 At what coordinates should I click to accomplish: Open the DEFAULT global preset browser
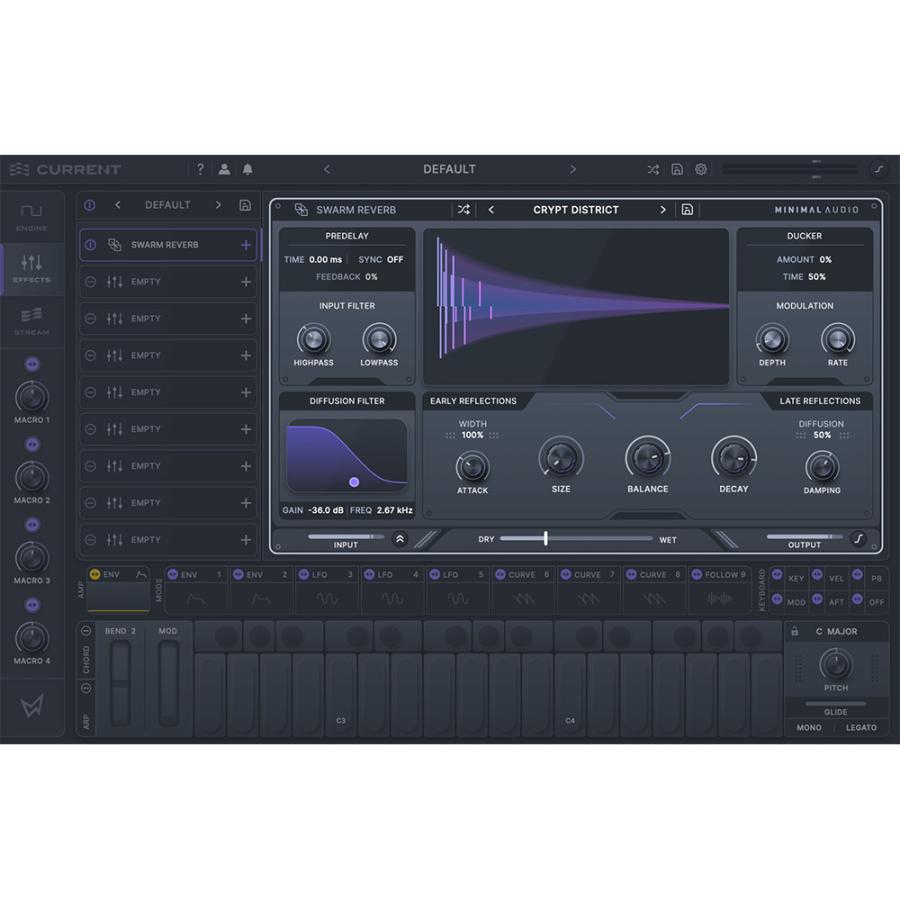click(449, 169)
